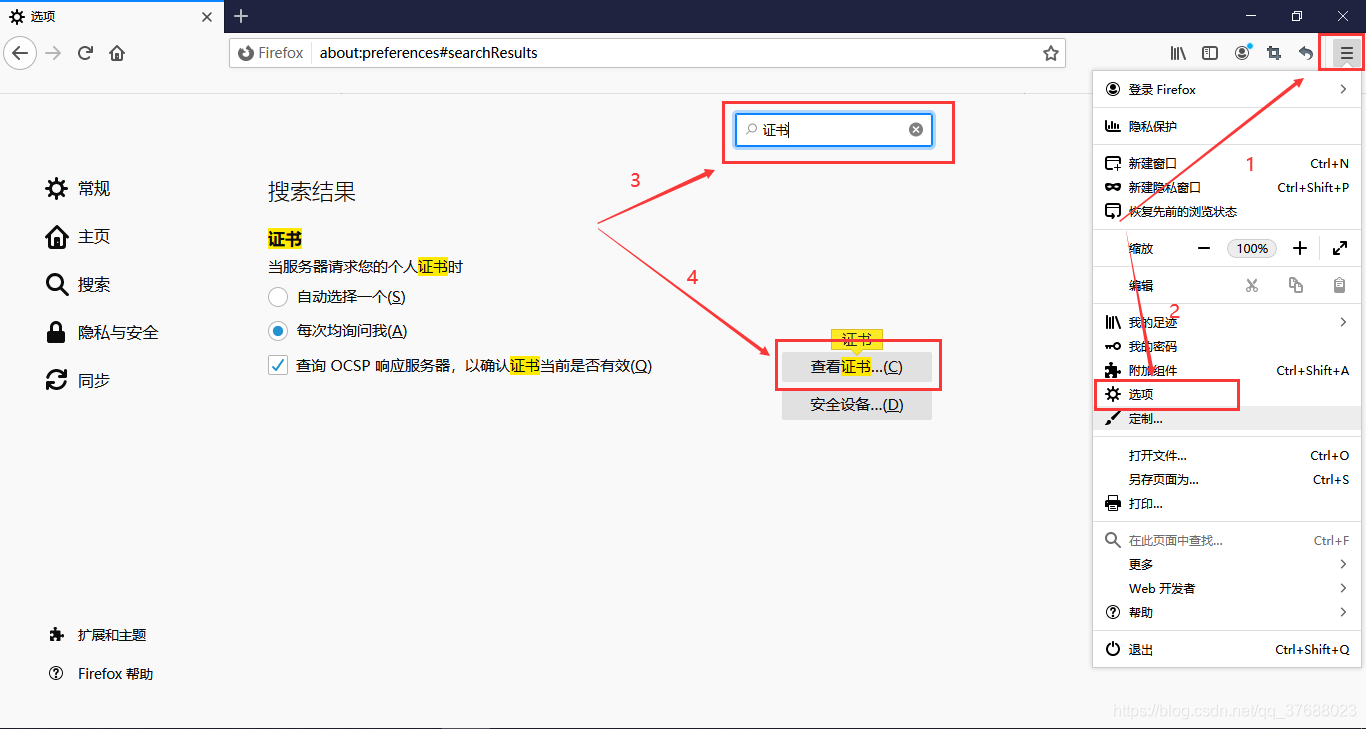
Task: Clear the 证书 search box text
Action: pyautogui.click(x=915, y=129)
